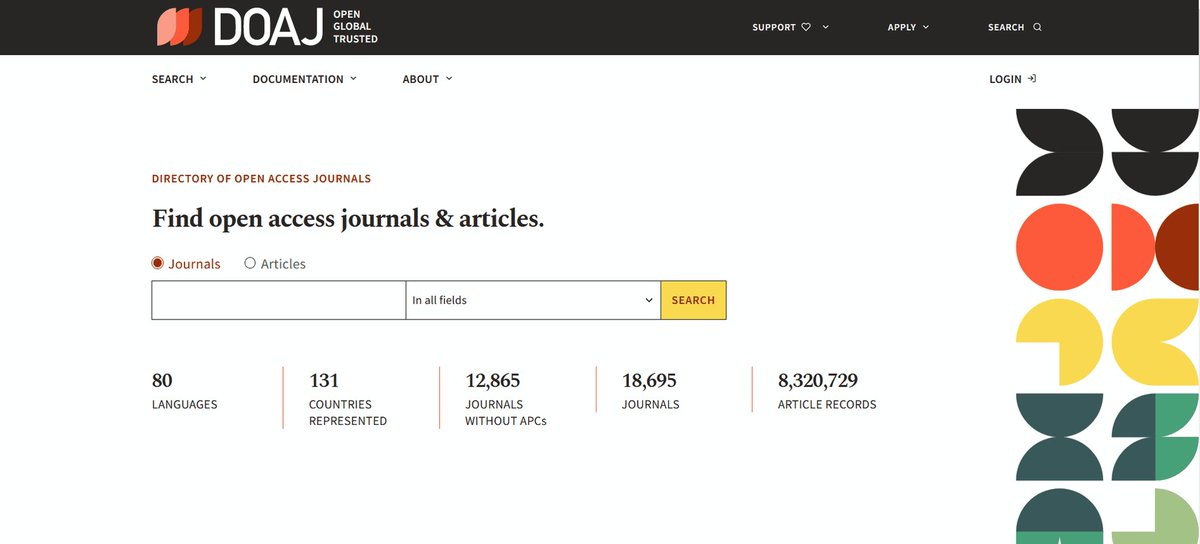The width and height of the screenshot is (1200, 544).
Task: Click the magnifier icon beside Search in header
Action: [x=1037, y=27]
